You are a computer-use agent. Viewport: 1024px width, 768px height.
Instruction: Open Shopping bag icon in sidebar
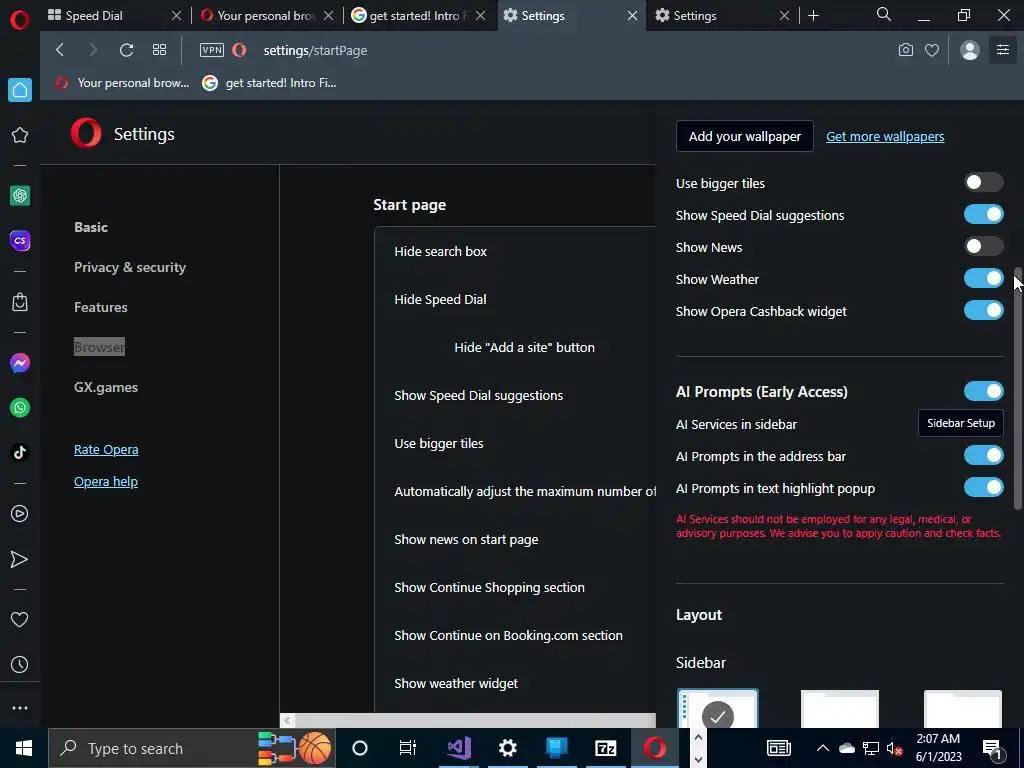pos(20,302)
